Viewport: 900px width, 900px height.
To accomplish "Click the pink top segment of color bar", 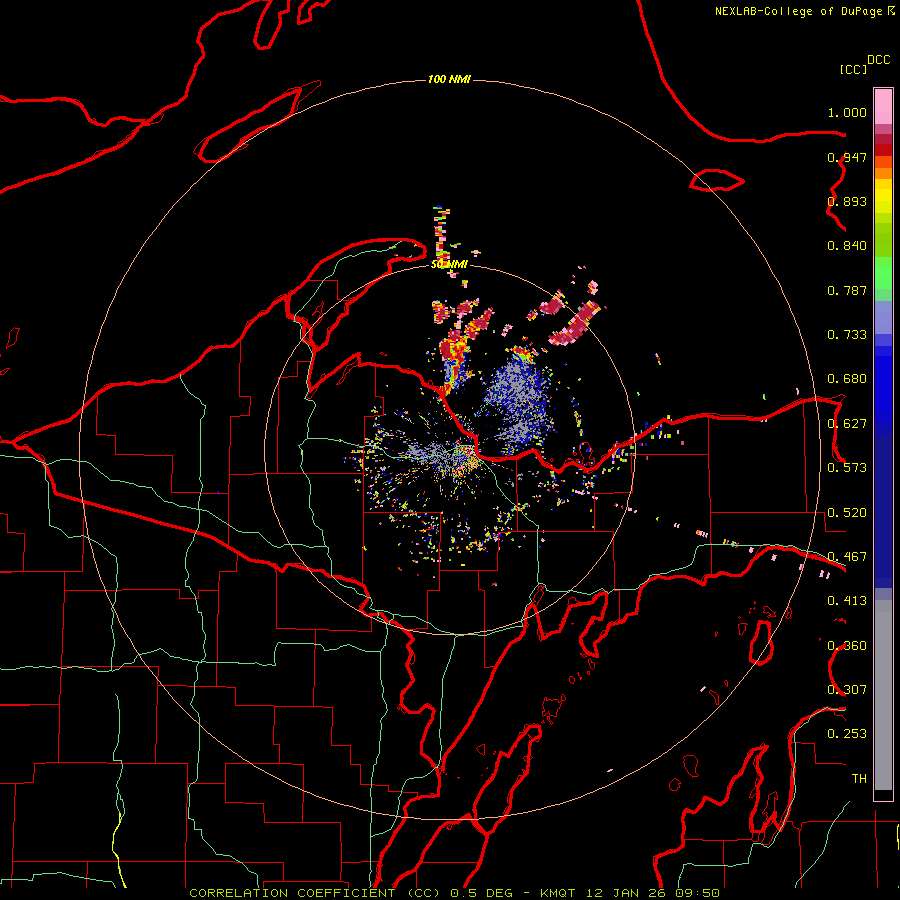I will [883, 107].
